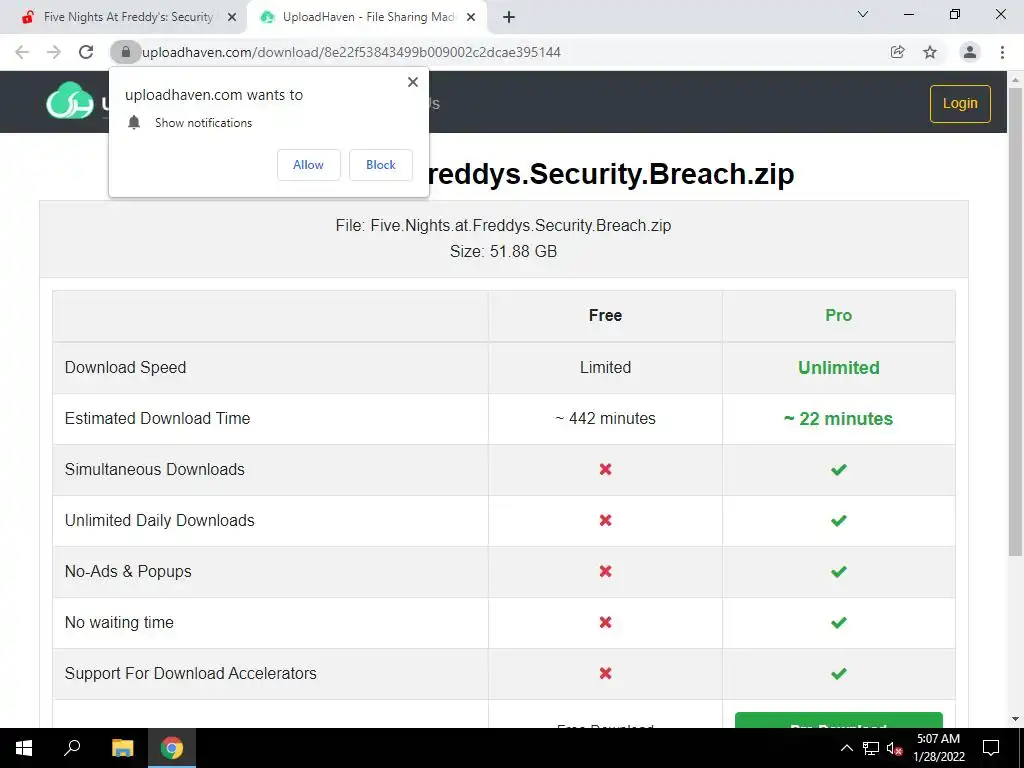The width and height of the screenshot is (1024, 768).
Task: Click the Download Speed row label
Action: coord(125,368)
